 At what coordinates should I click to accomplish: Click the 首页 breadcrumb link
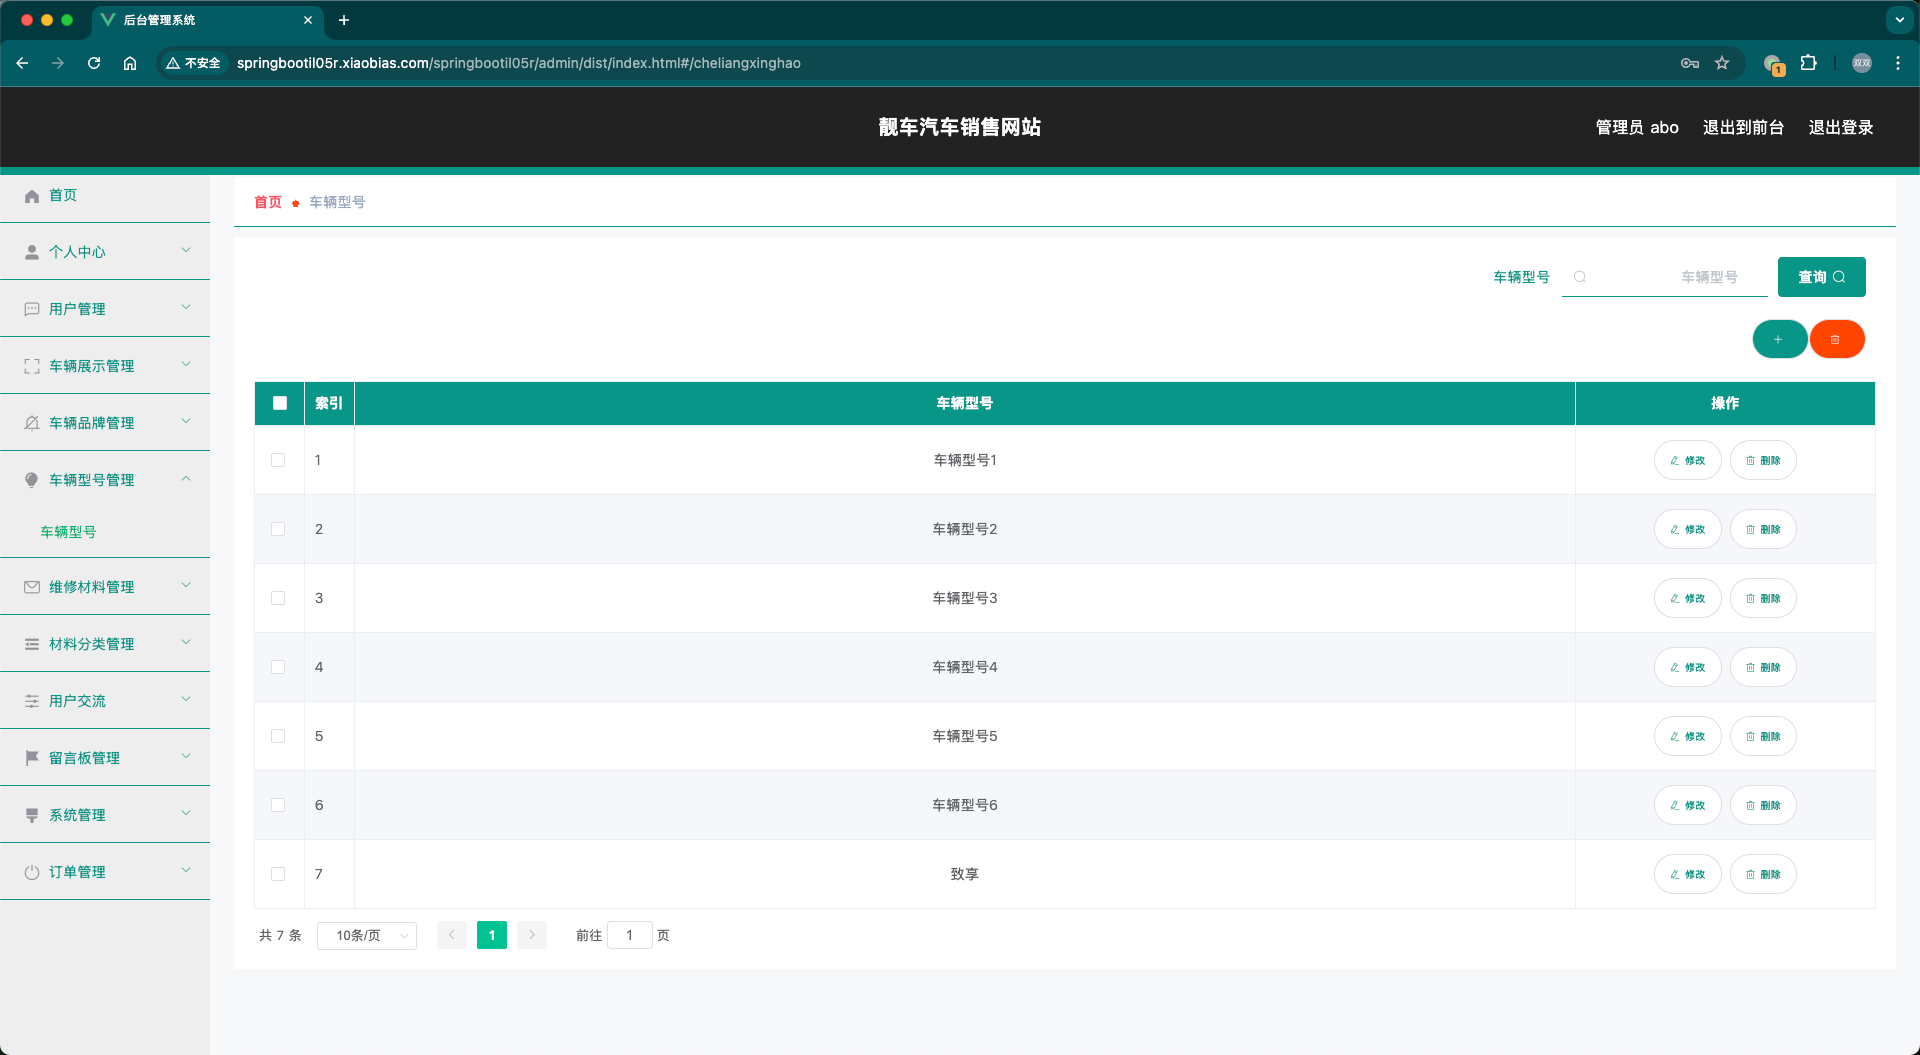coord(268,202)
